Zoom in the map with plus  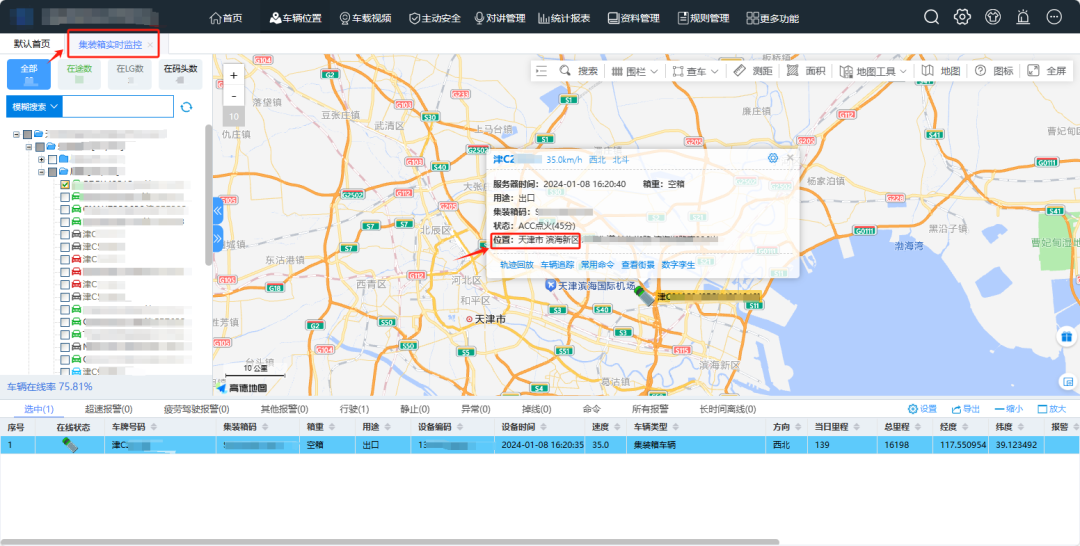[x=234, y=76]
